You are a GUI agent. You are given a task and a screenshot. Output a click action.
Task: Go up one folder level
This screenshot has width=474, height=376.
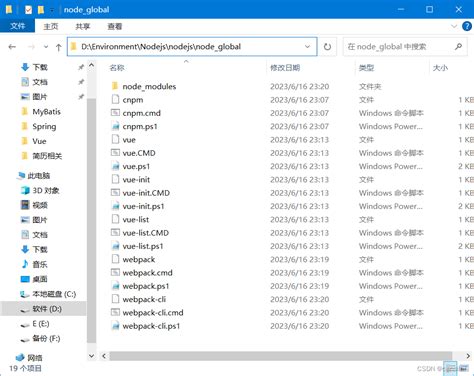pos(59,47)
